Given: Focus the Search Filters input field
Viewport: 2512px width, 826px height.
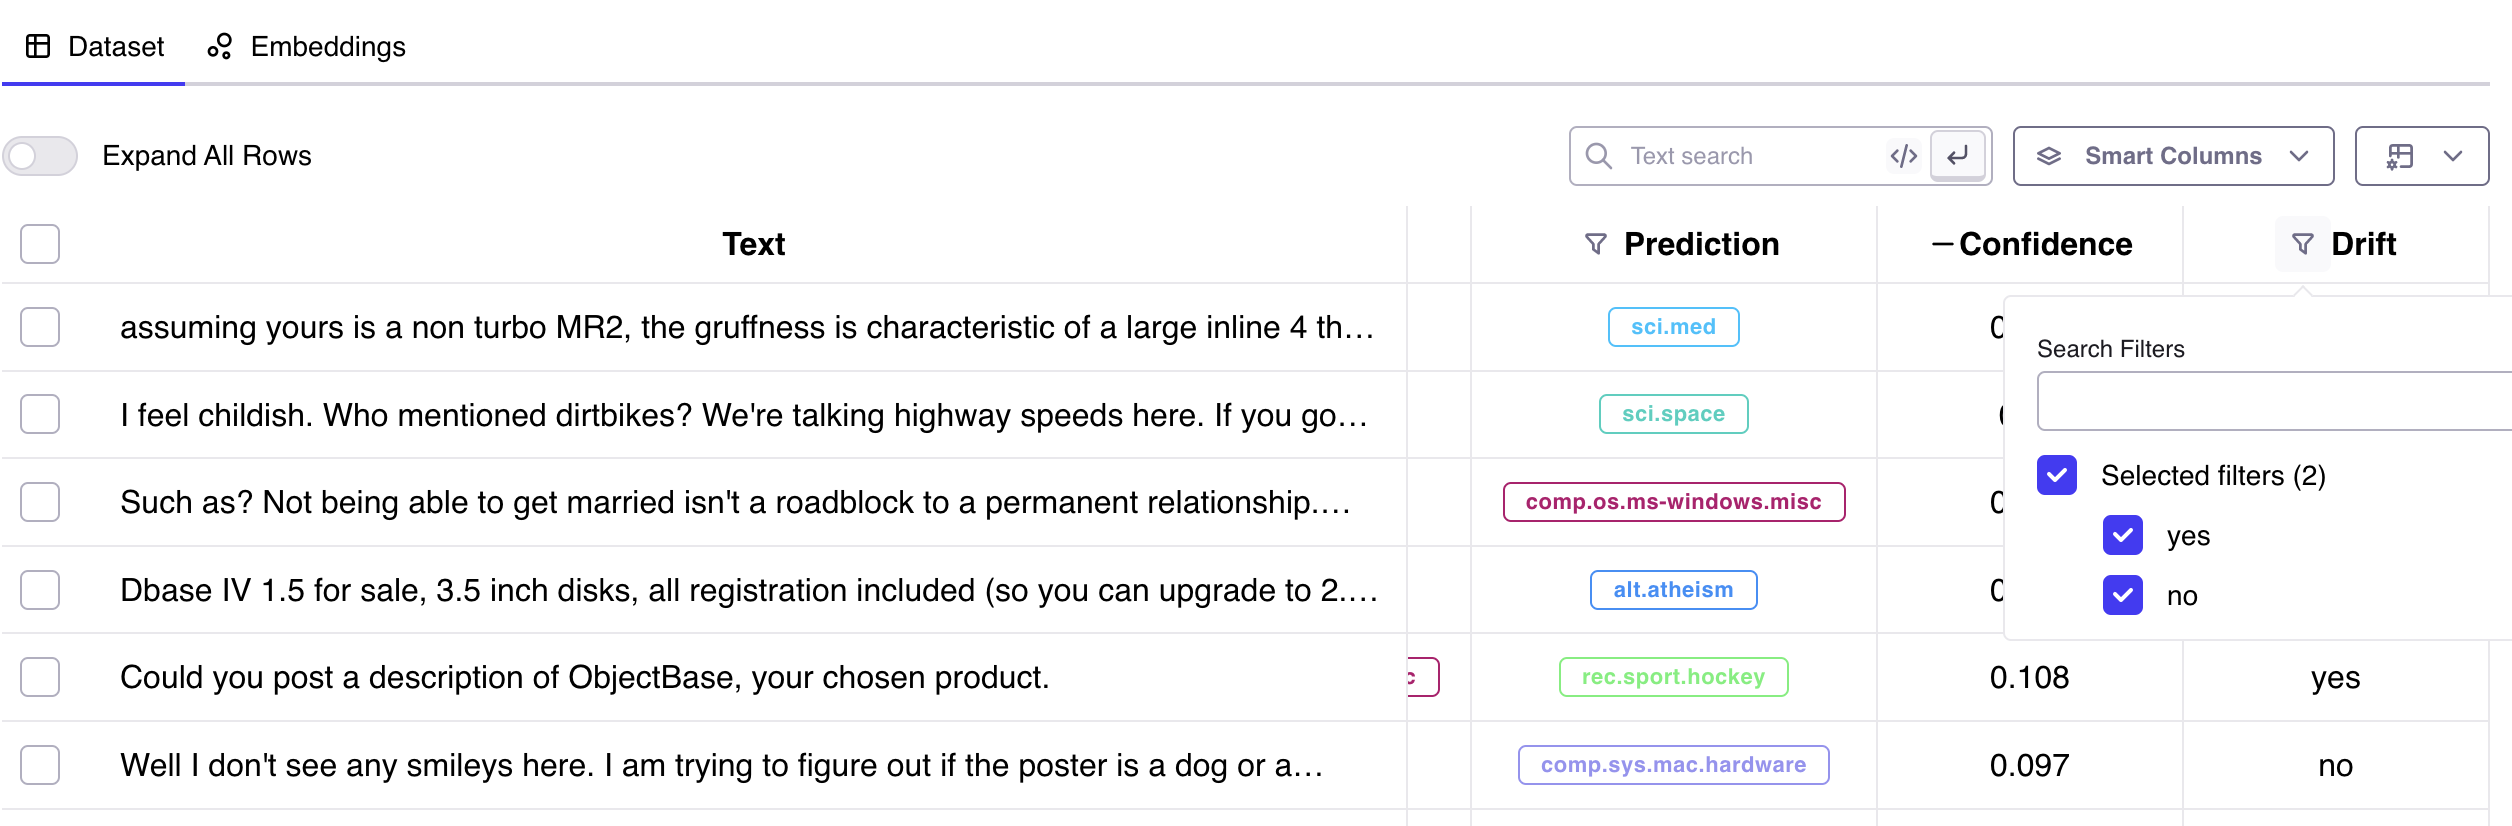Looking at the screenshot, I should [2274, 401].
